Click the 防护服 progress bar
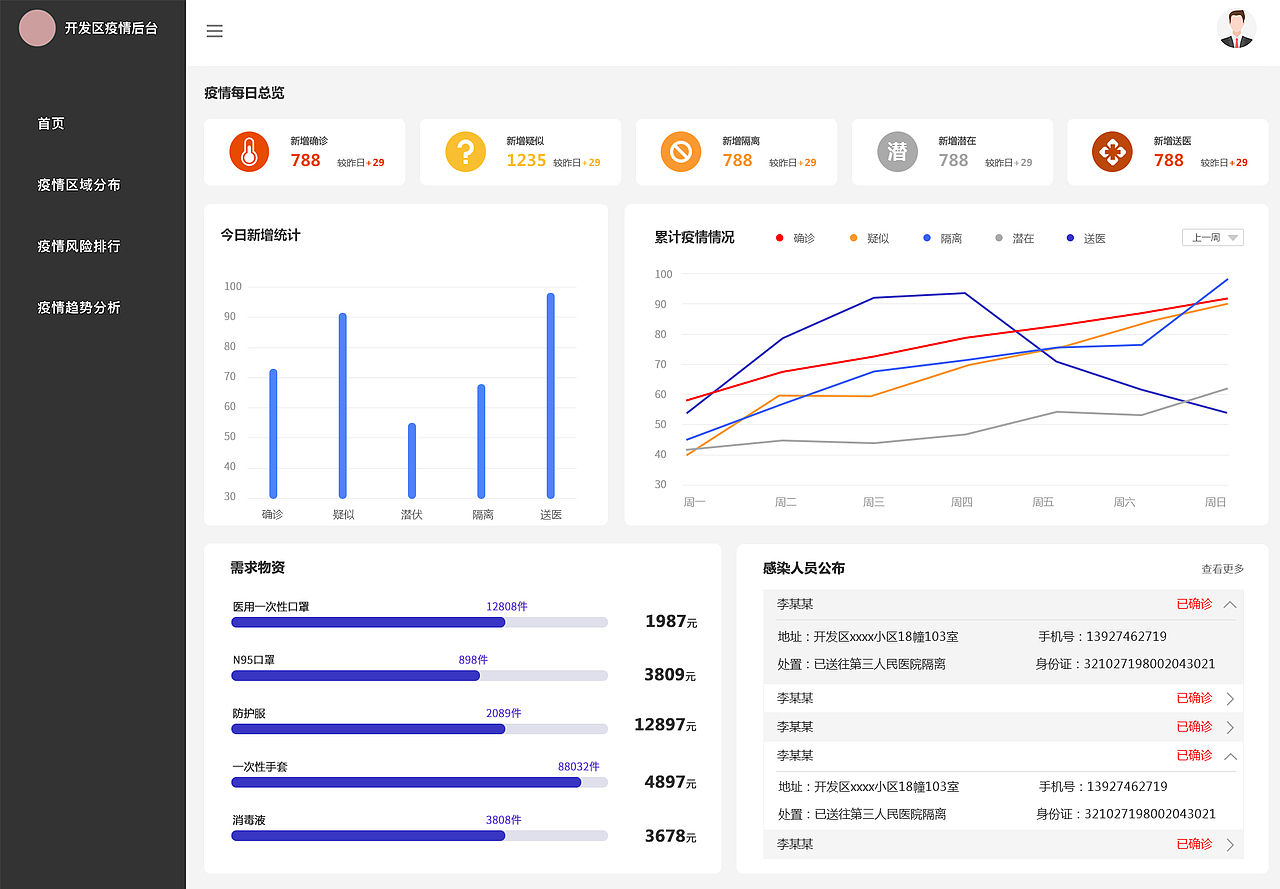Viewport: 1280px width, 889px height. 419,729
